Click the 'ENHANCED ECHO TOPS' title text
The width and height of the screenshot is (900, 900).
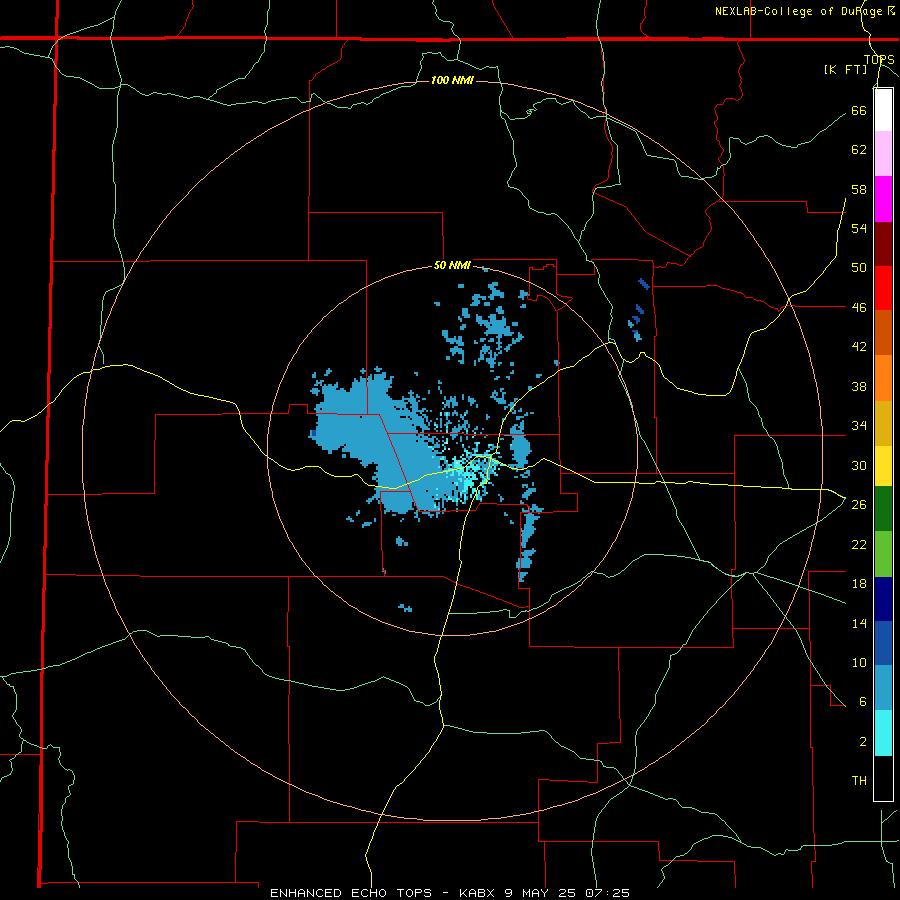coord(351,893)
